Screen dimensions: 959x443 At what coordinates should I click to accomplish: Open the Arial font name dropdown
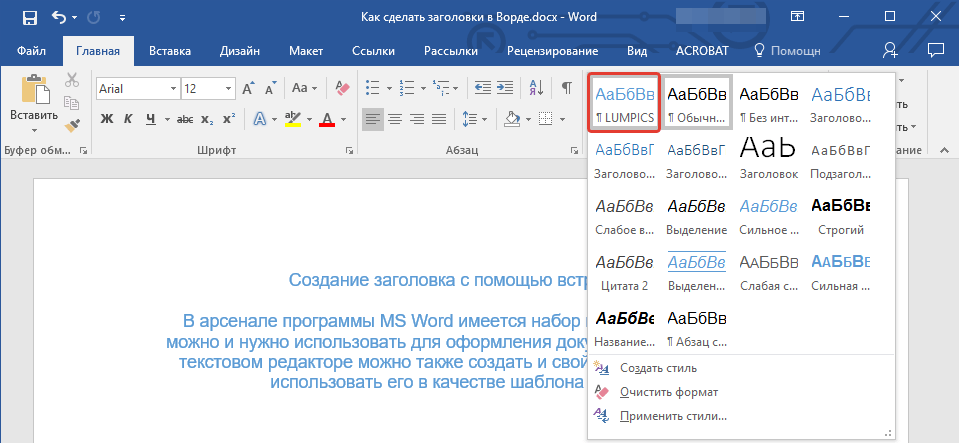(x=173, y=88)
